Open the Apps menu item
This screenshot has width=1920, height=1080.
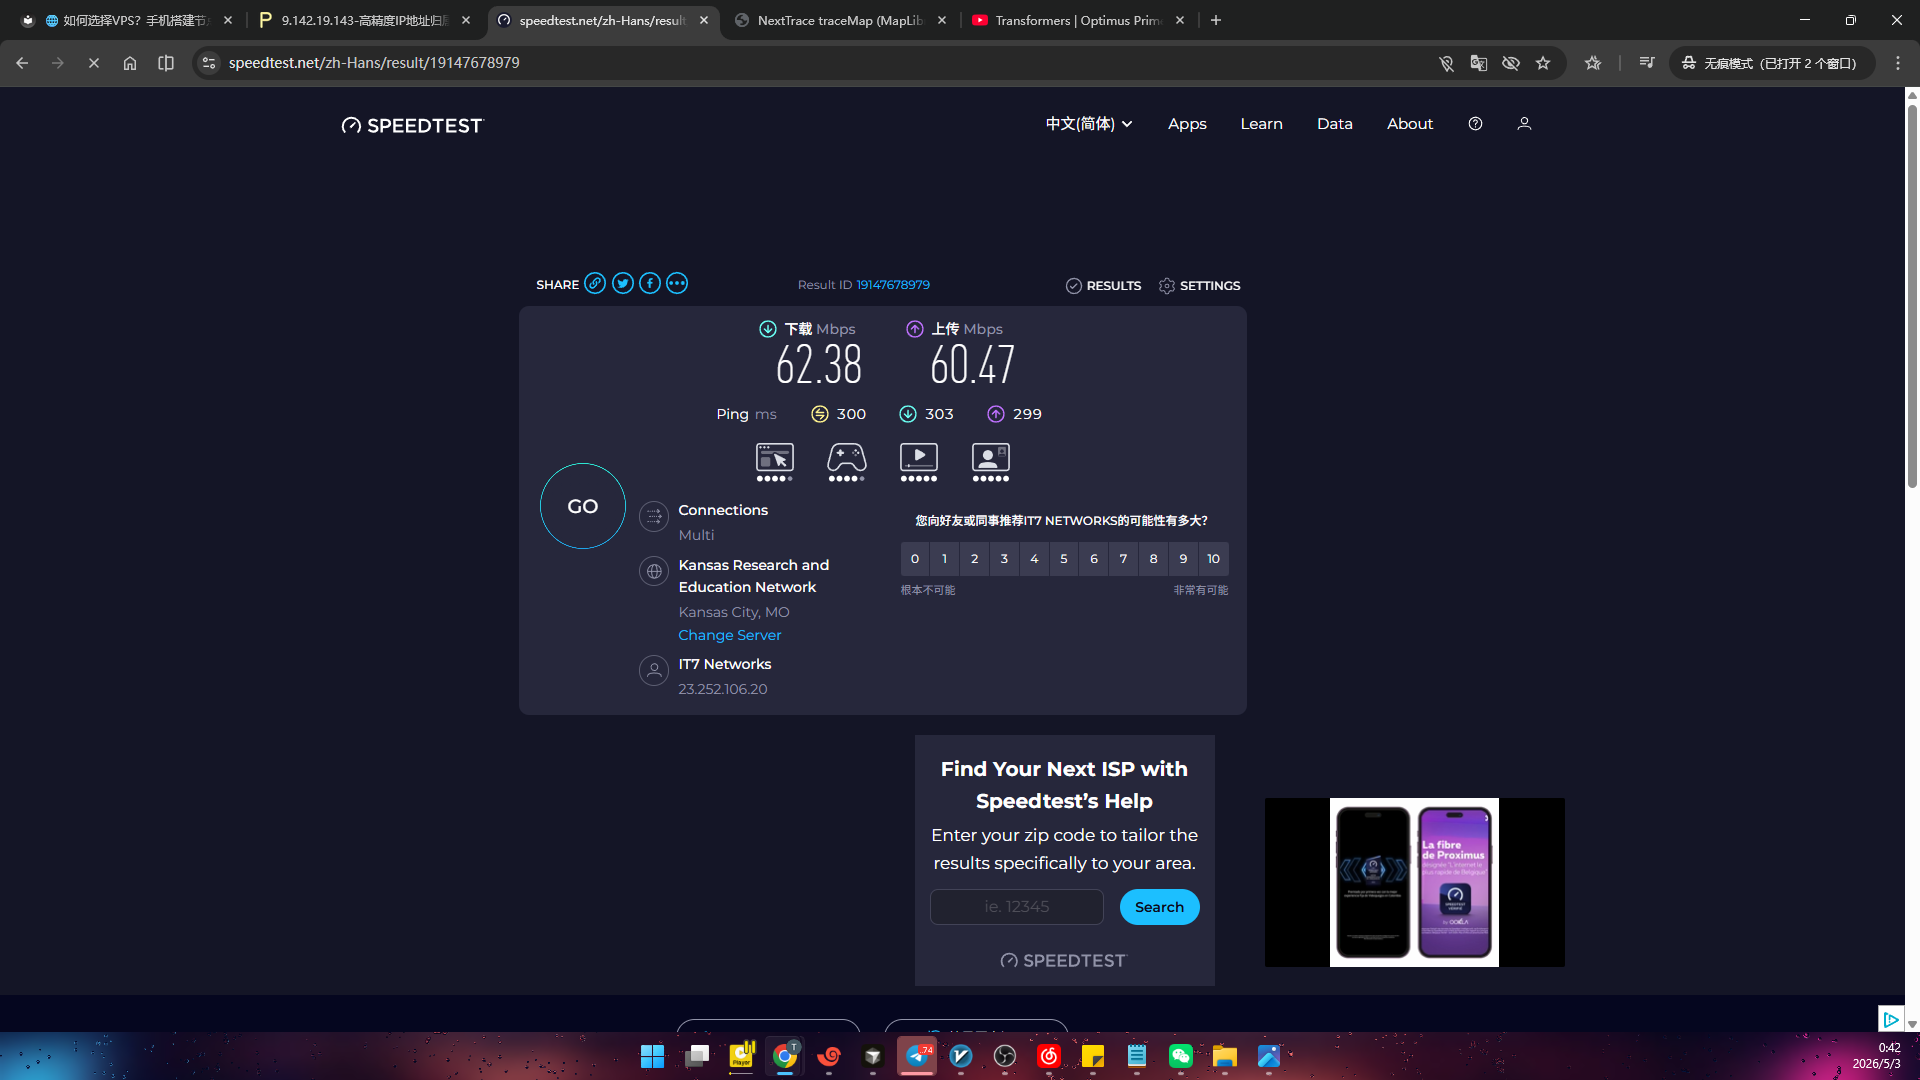[1187, 124]
